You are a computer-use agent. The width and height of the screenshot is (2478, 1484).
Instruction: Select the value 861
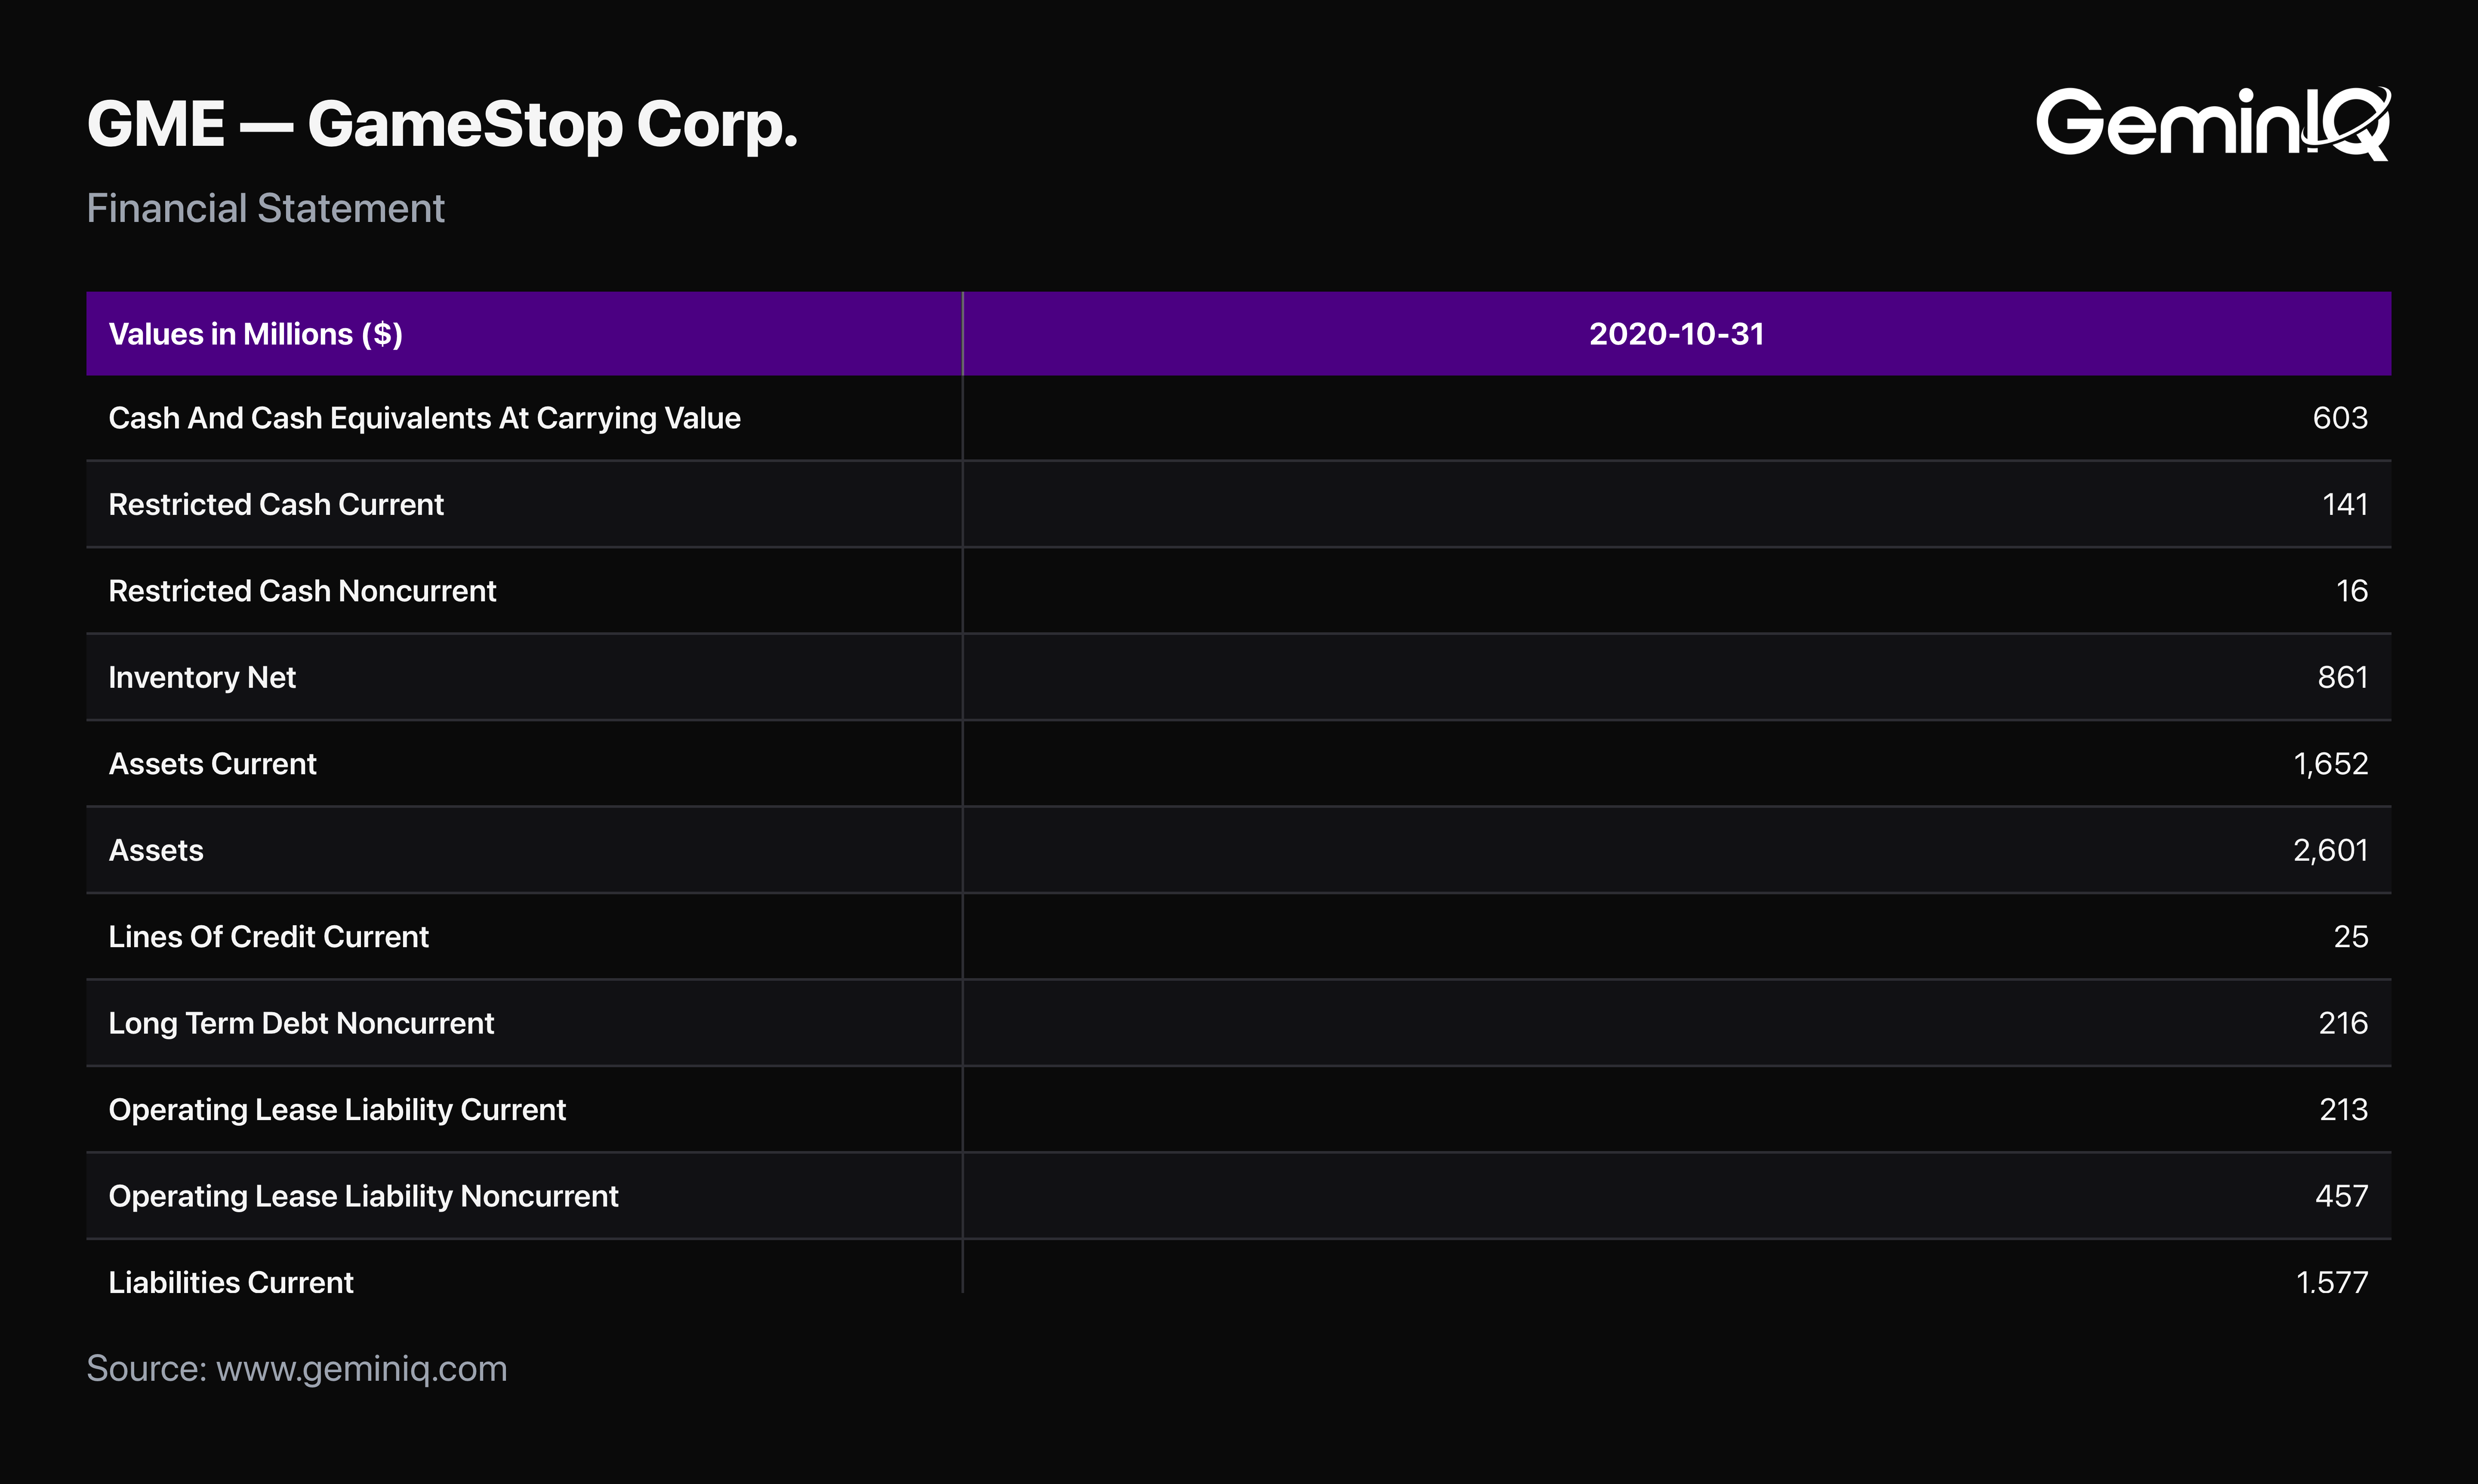tap(2343, 677)
